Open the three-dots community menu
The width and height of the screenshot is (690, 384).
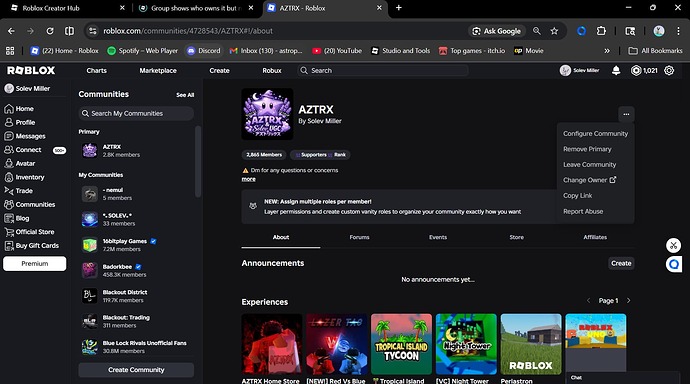tap(626, 114)
